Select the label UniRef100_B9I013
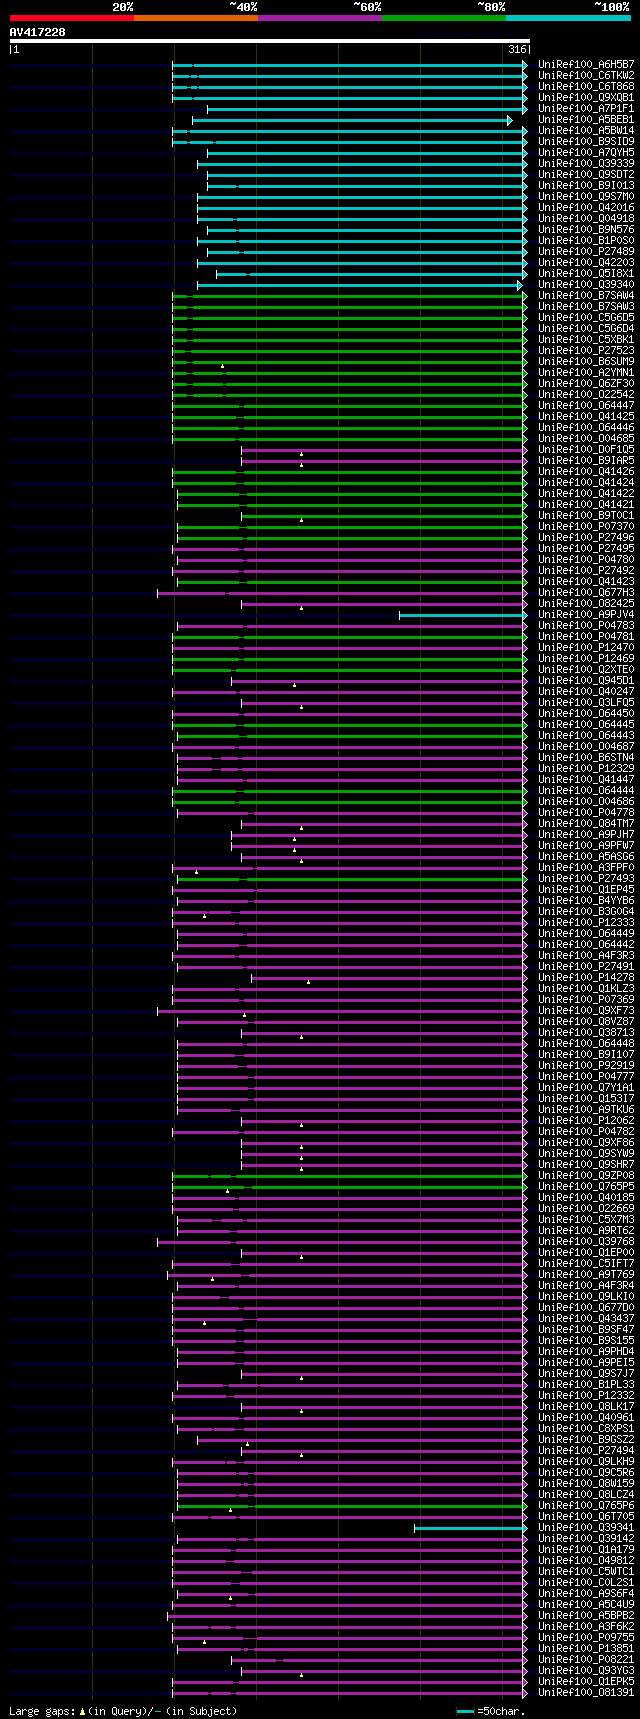This screenshot has width=640, height=1719. coord(586,185)
